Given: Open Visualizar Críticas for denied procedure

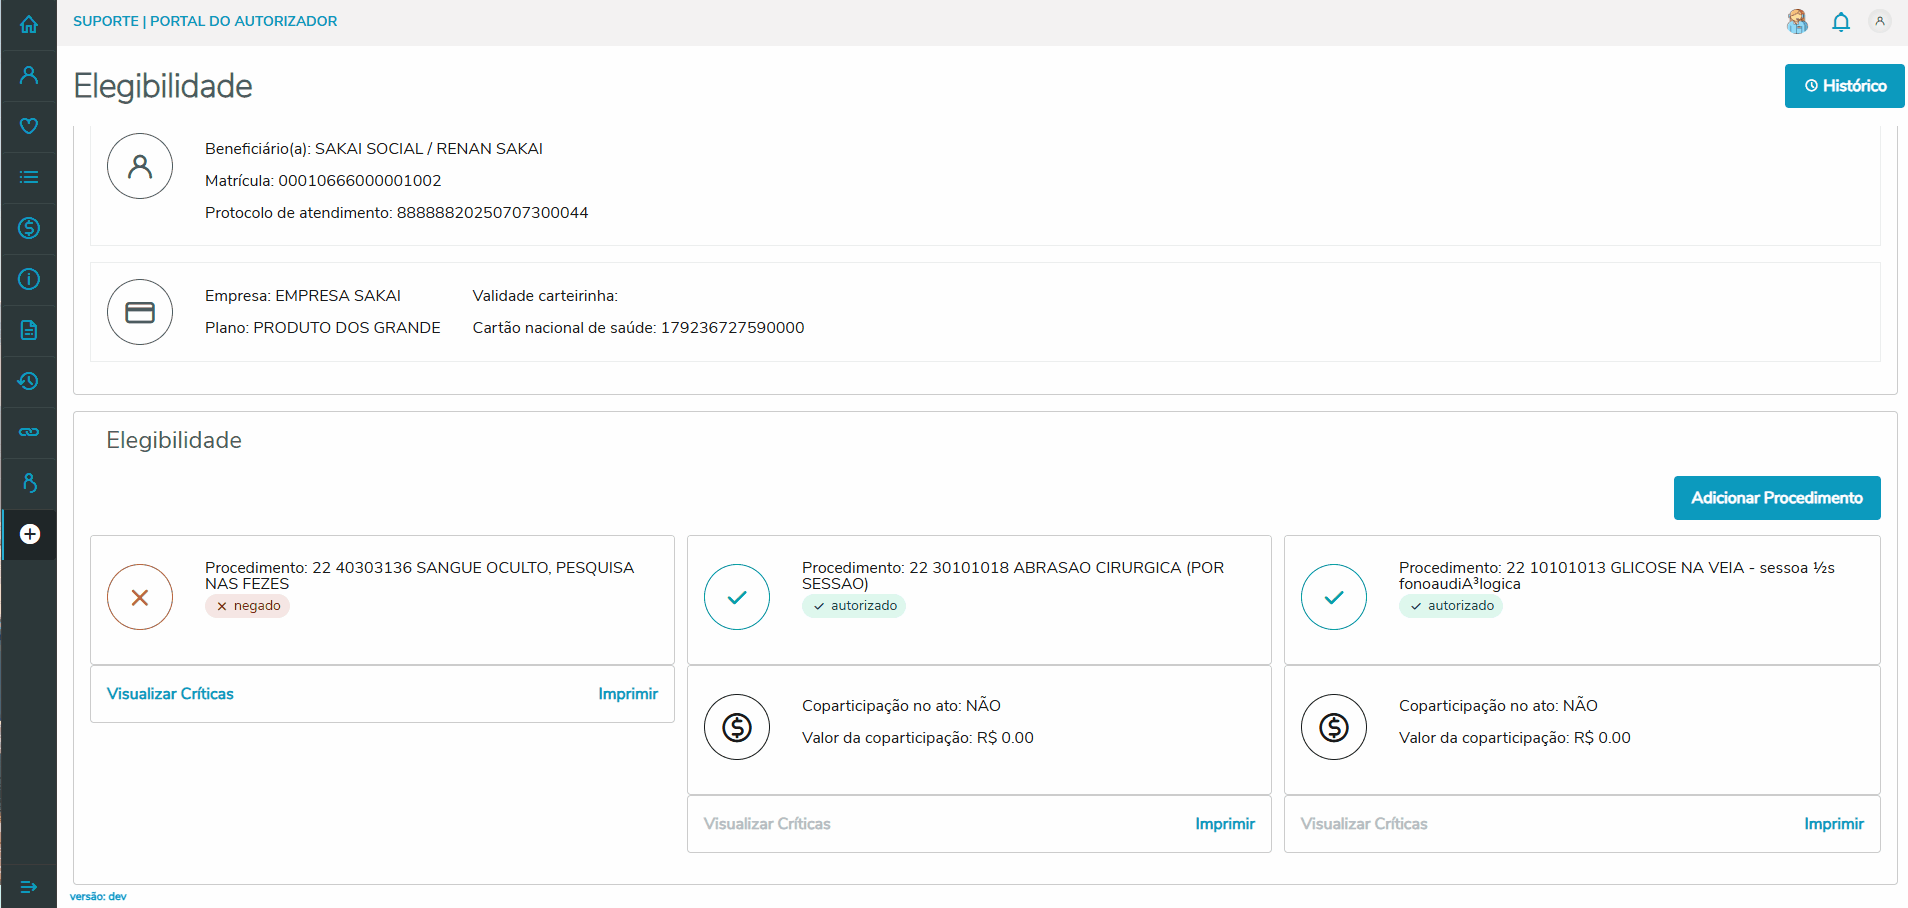Looking at the screenshot, I should tap(170, 694).
